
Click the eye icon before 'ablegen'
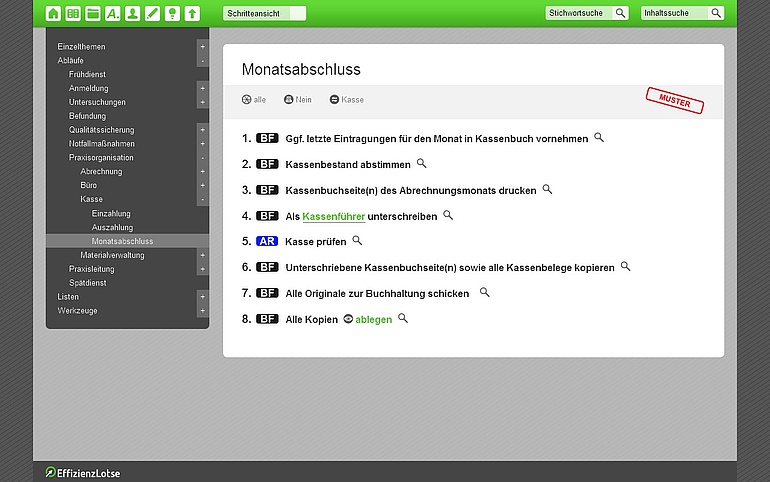click(x=348, y=319)
